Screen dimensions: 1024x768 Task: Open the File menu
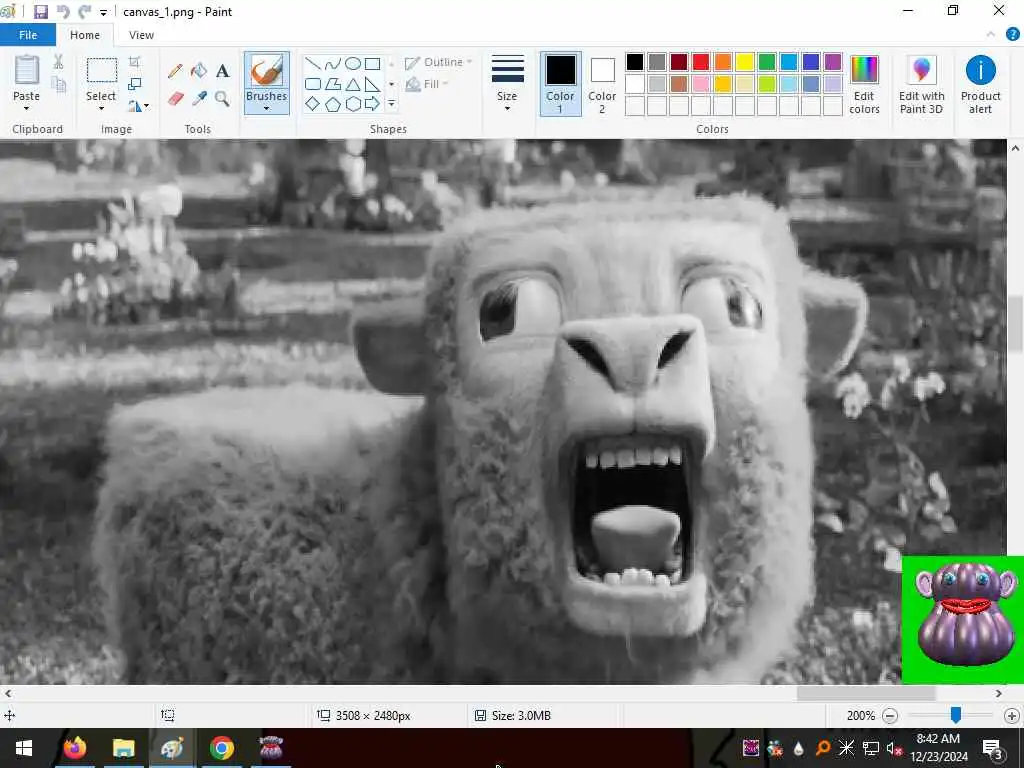[27, 35]
